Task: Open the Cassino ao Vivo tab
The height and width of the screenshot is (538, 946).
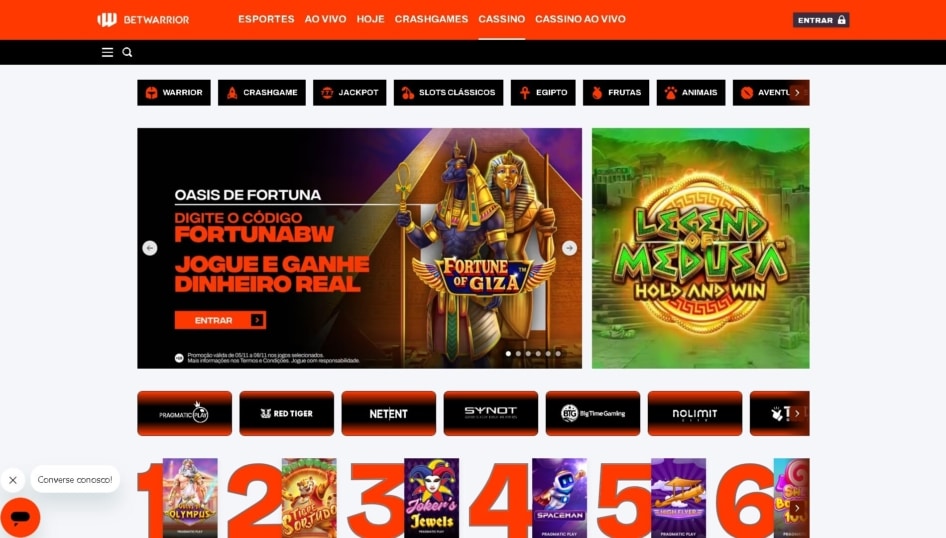Action: tap(580, 19)
